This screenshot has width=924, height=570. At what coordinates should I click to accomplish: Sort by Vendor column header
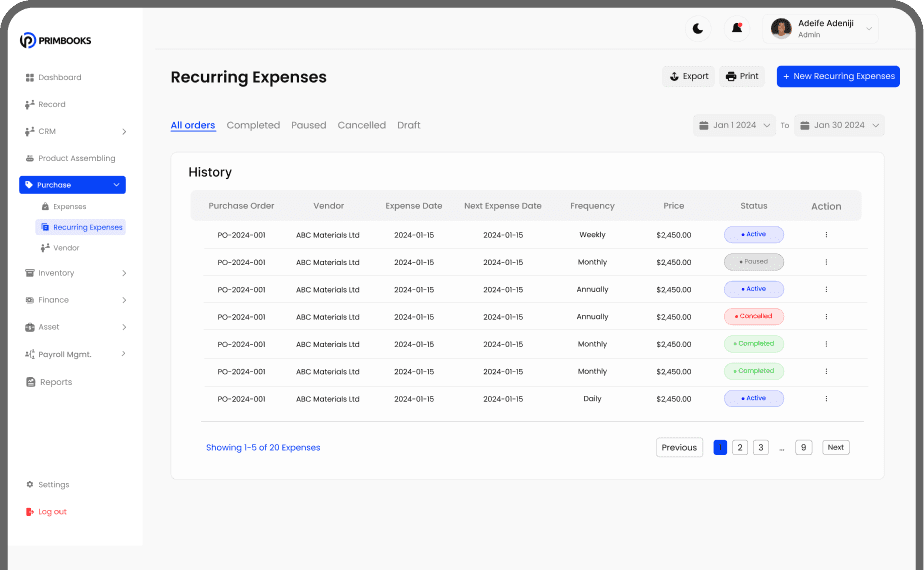328,206
